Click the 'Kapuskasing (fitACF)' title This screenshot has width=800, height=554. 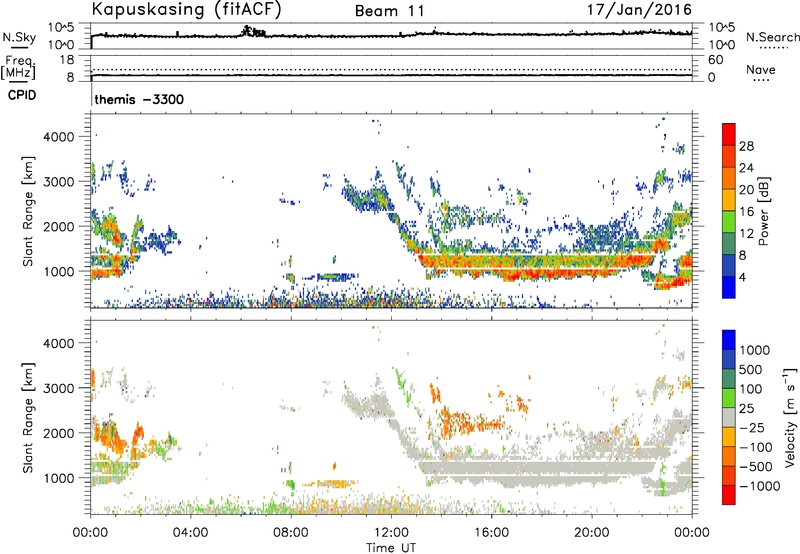coord(186,9)
